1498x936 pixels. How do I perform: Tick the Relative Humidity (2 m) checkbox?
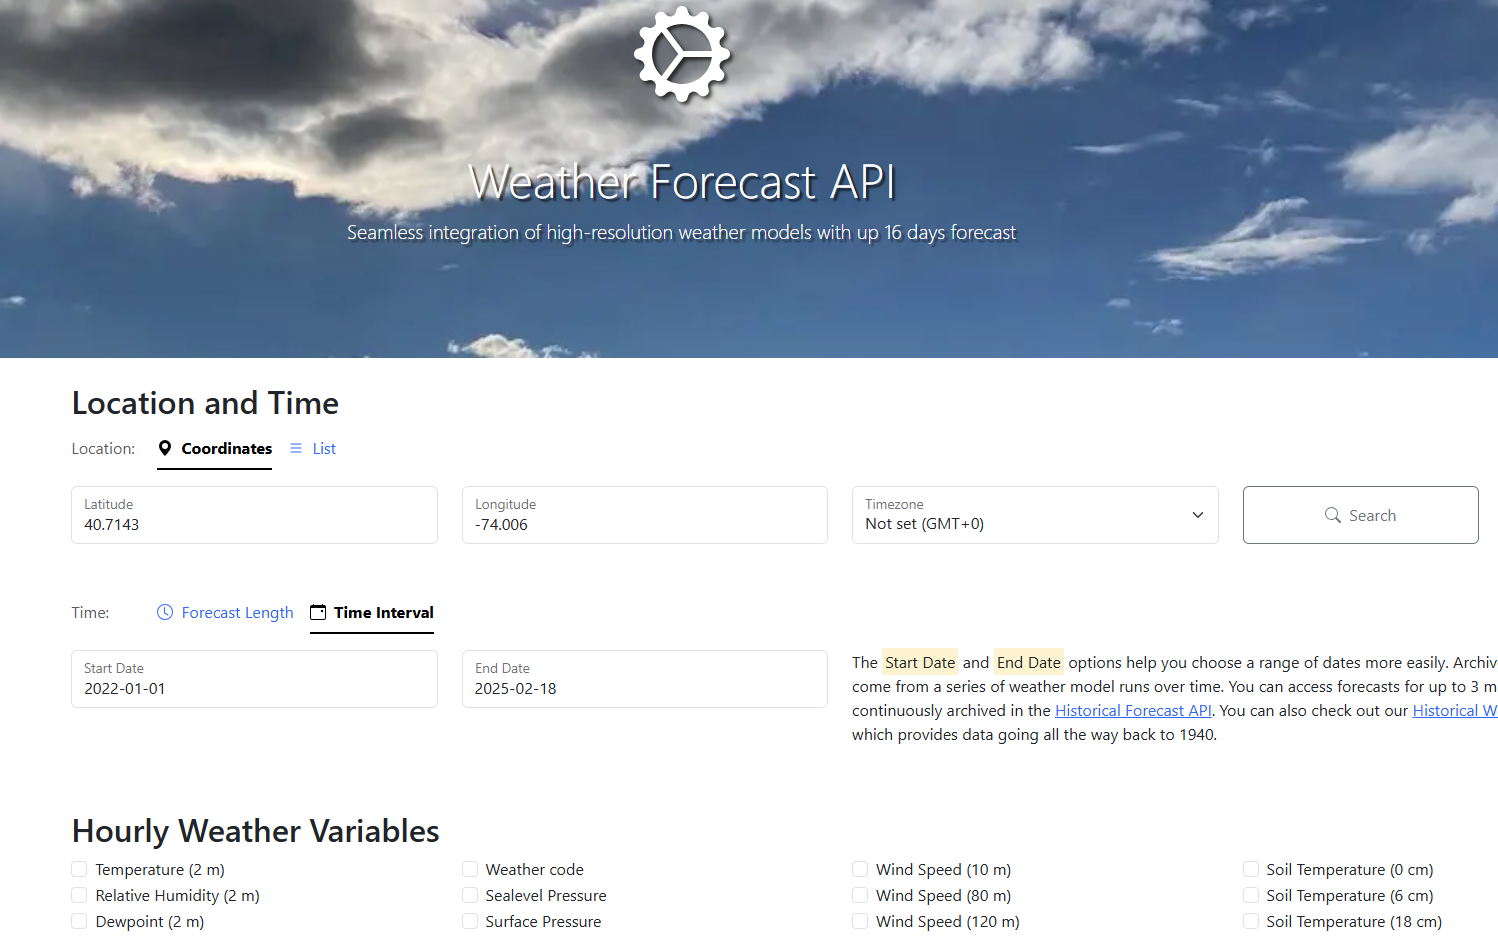point(79,895)
